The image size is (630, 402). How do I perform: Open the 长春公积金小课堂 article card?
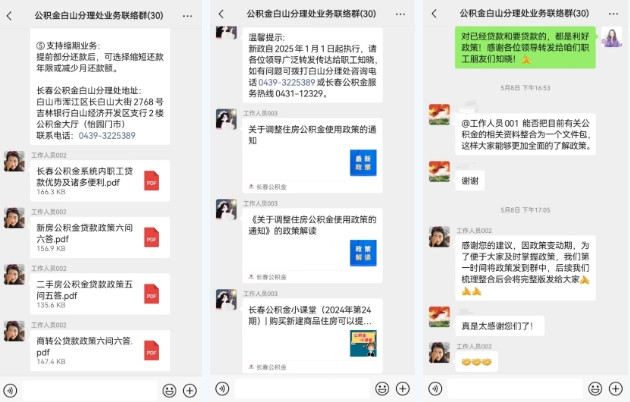312,336
